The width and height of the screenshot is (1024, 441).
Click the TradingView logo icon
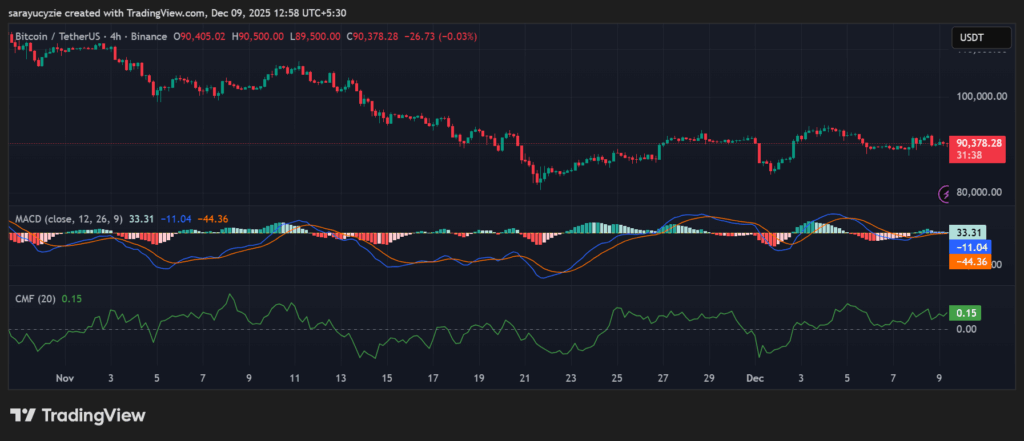pos(24,415)
